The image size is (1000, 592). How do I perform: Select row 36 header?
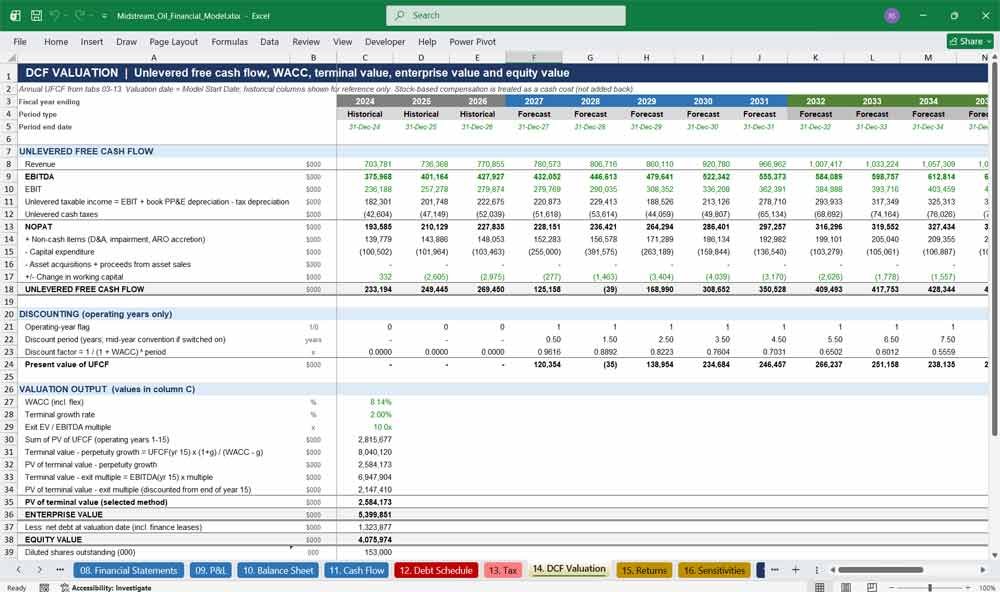point(9,514)
